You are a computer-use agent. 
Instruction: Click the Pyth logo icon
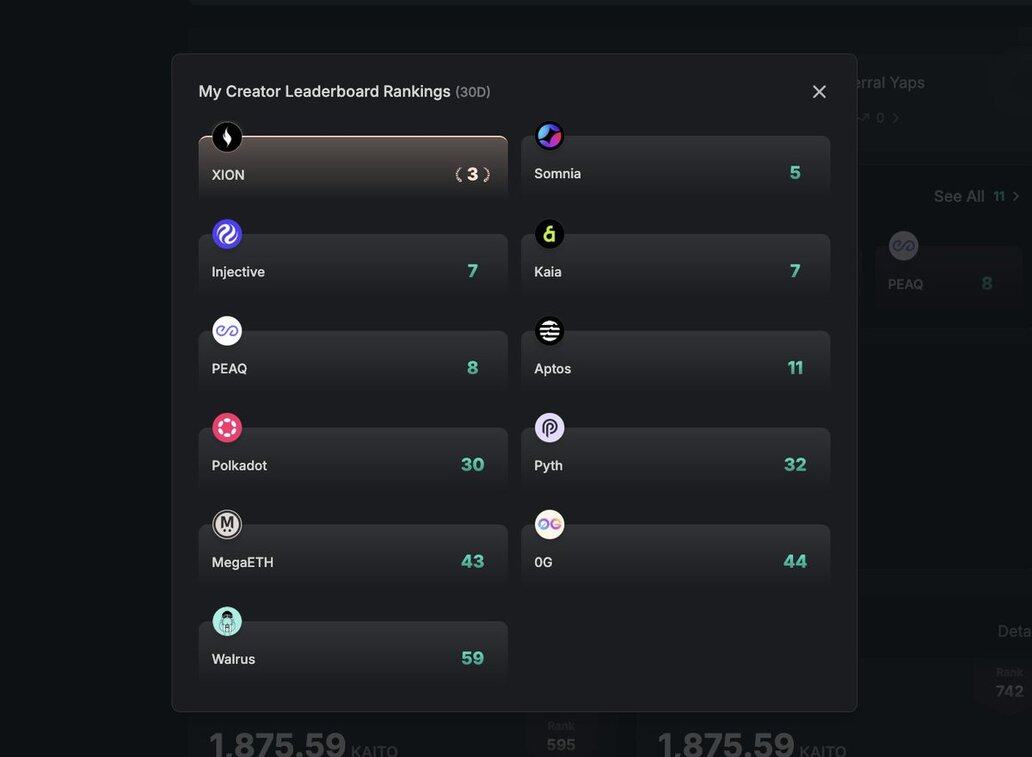click(x=549, y=428)
